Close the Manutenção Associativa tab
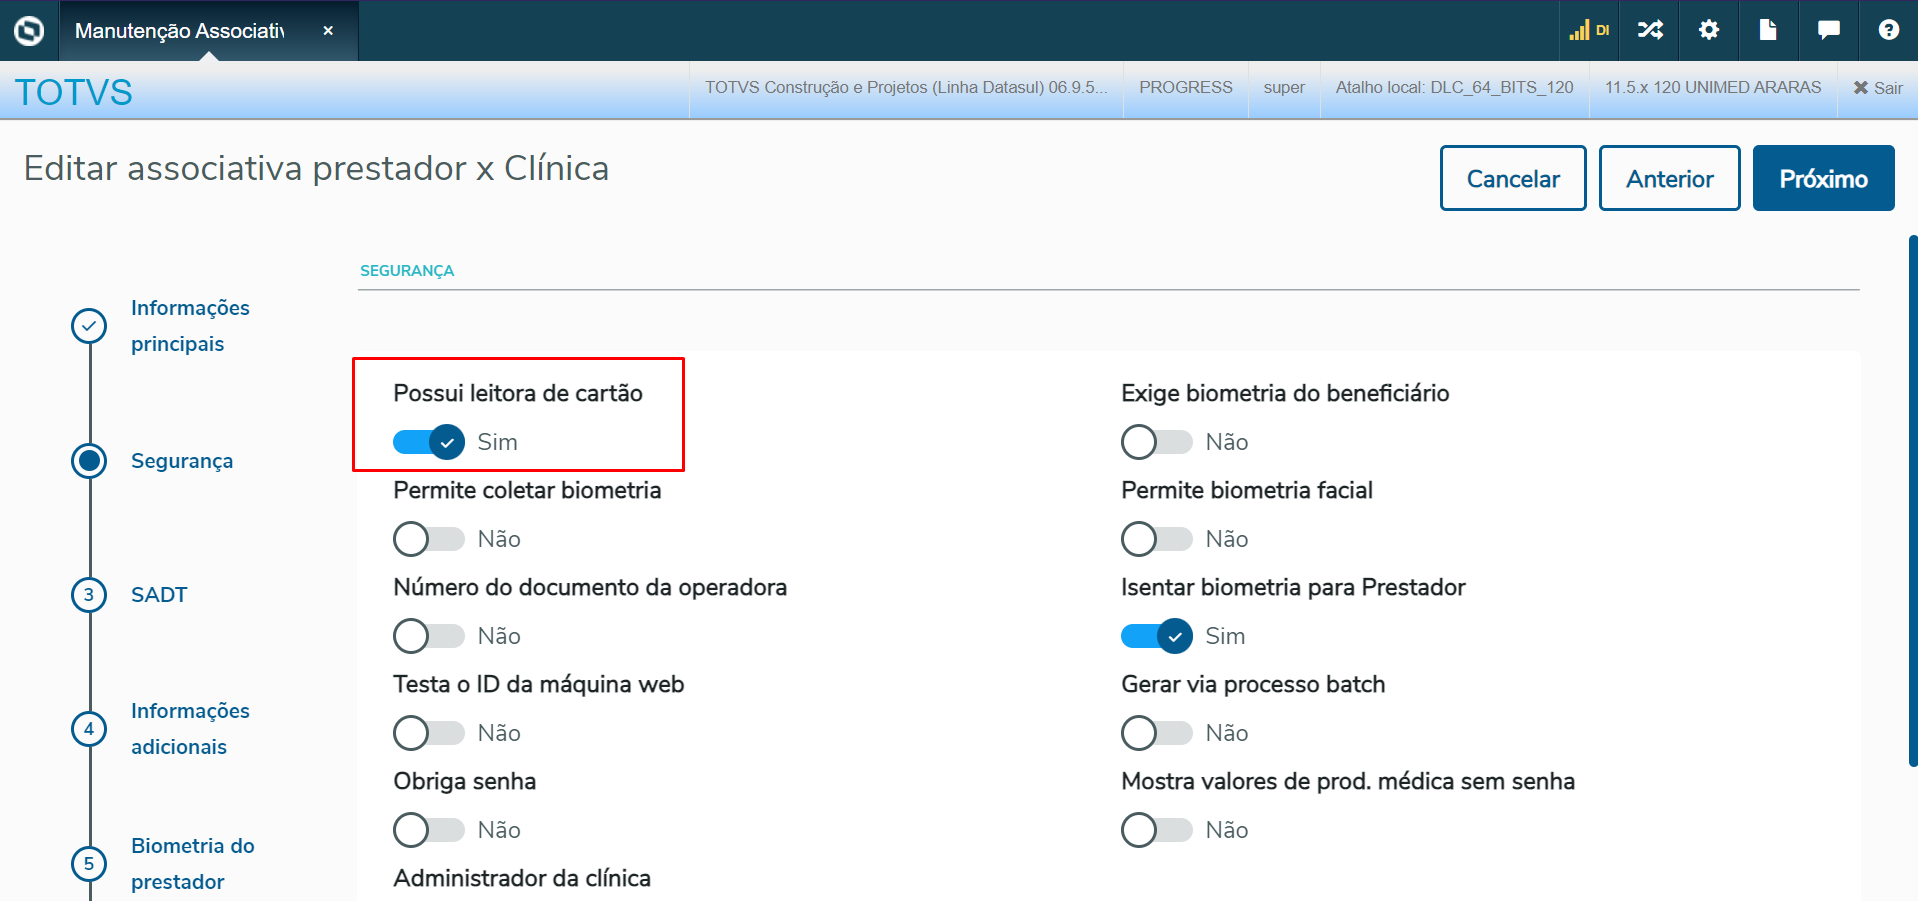Image resolution: width=1918 pixels, height=901 pixels. (x=328, y=31)
